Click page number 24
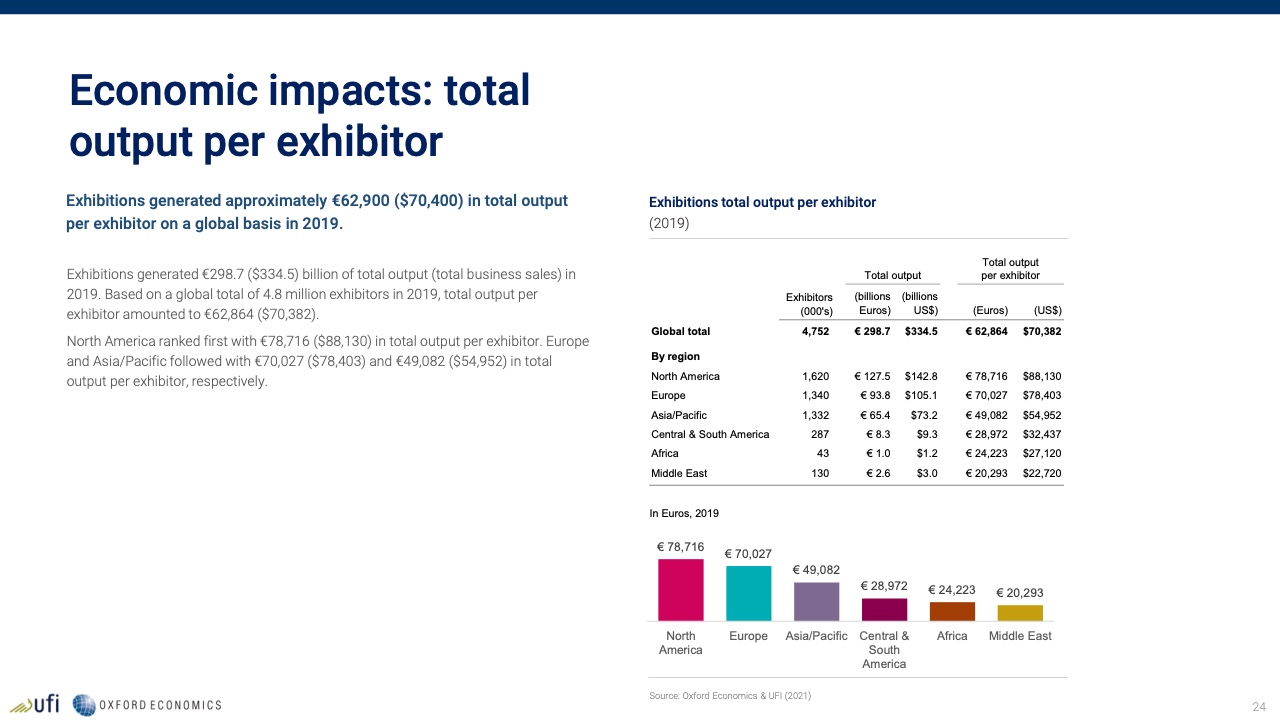The height and width of the screenshot is (720, 1280). 1259,707
